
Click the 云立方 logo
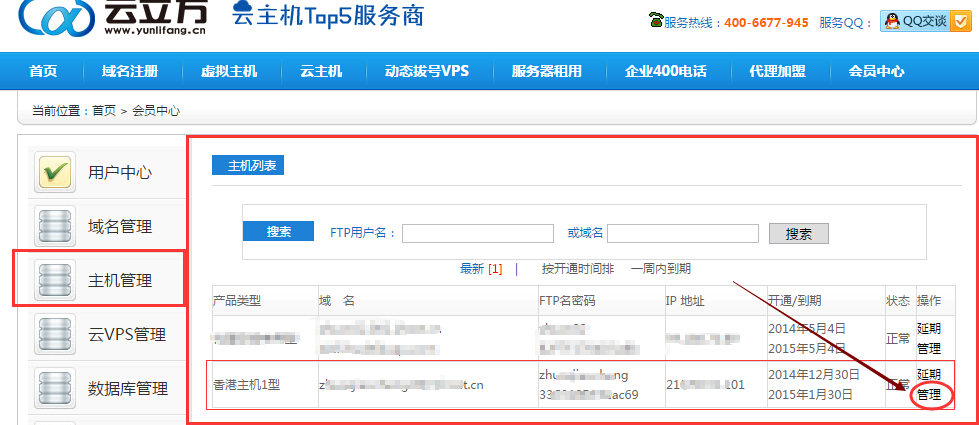coord(114,17)
